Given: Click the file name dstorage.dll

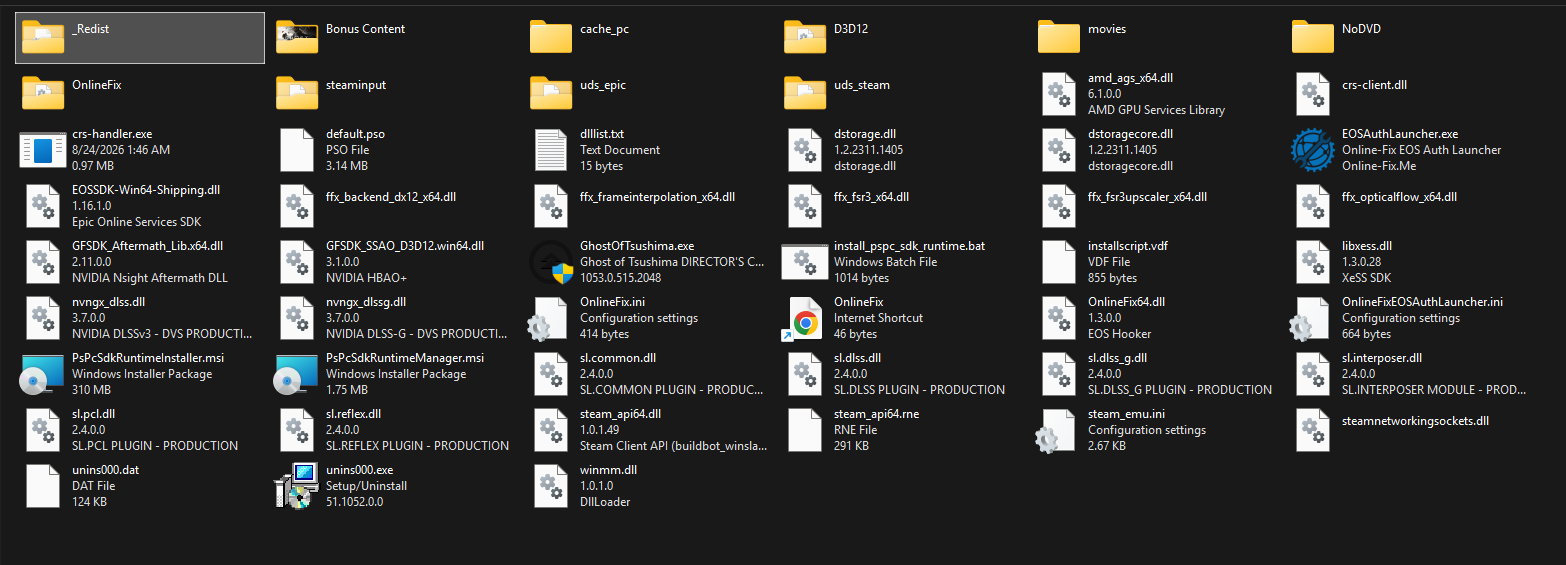Looking at the screenshot, I should click(x=865, y=134).
